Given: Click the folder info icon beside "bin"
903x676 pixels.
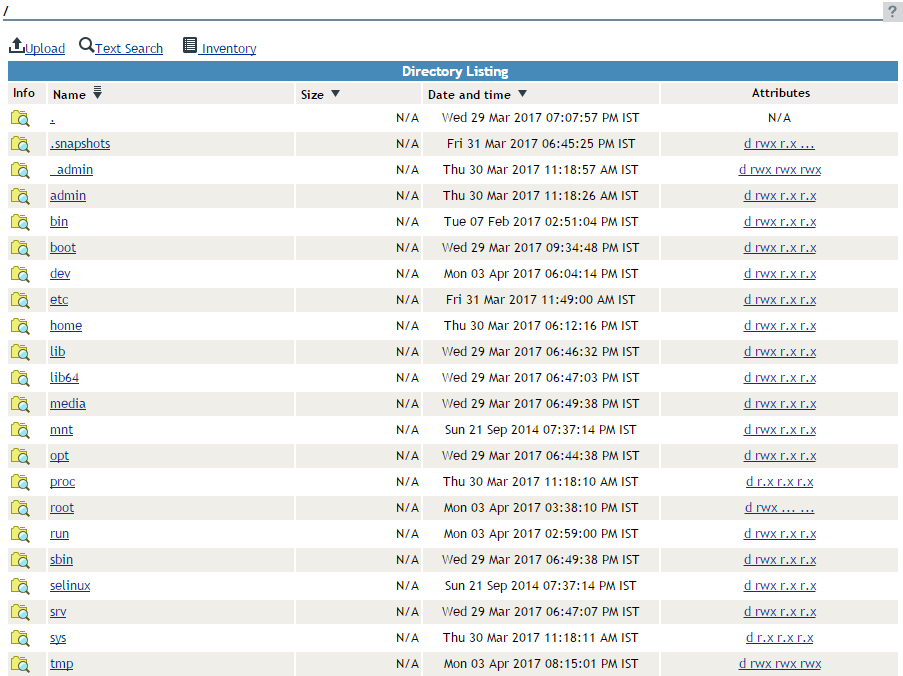Looking at the screenshot, I should tap(20, 221).
